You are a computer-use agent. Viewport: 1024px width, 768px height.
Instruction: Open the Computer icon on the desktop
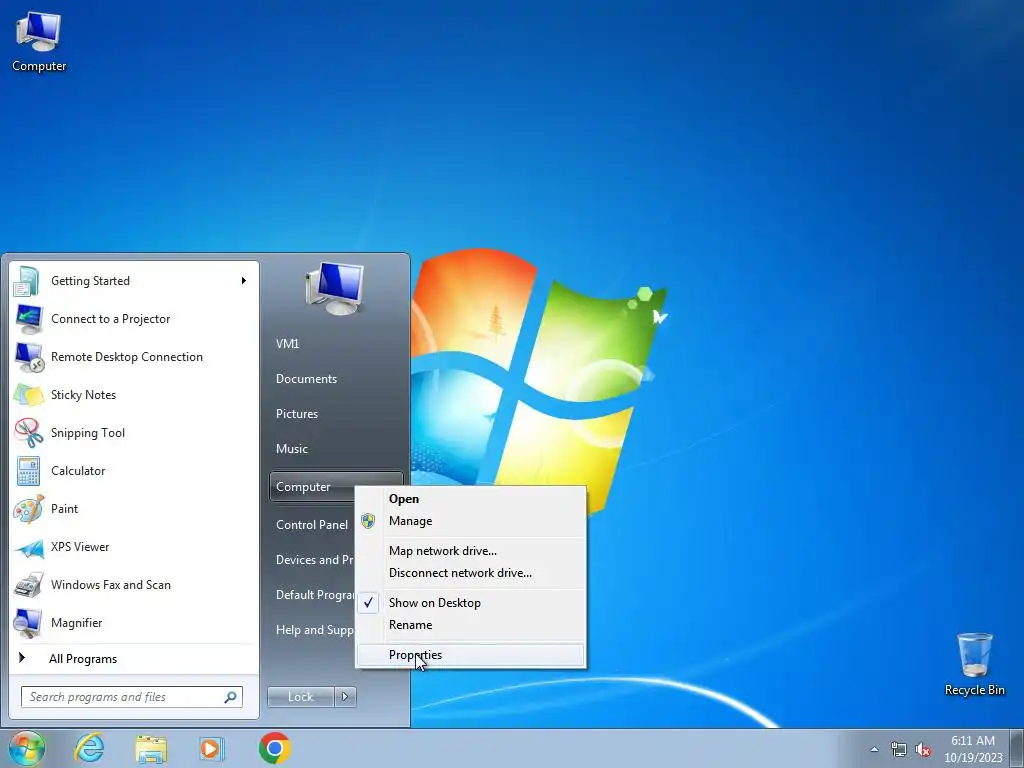(39, 42)
